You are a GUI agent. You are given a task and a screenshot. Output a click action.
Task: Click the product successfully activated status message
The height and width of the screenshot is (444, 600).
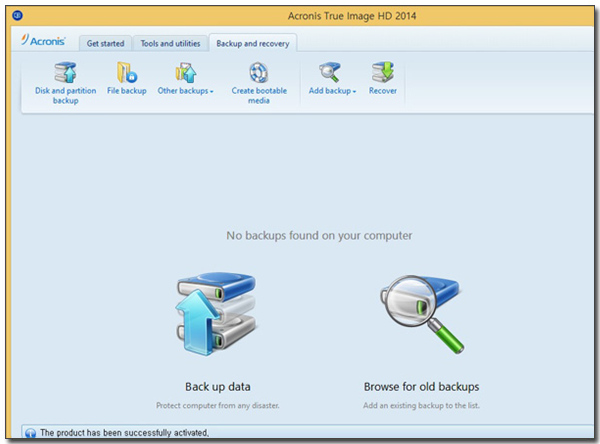pos(124,433)
